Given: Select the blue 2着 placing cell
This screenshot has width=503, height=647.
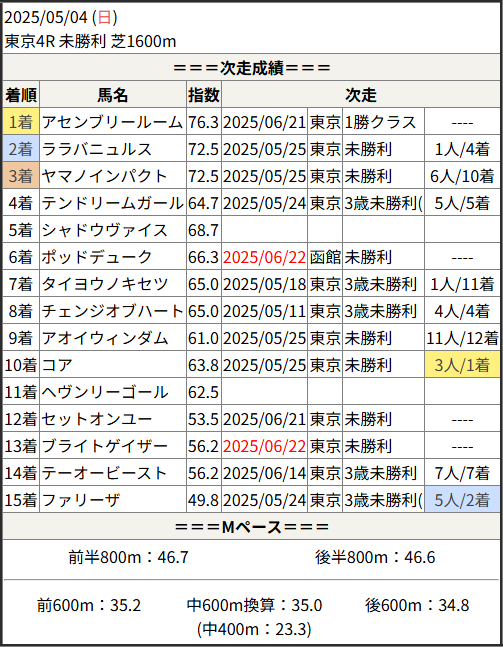Looking at the screenshot, I should pyautogui.click(x=21, y=149).
